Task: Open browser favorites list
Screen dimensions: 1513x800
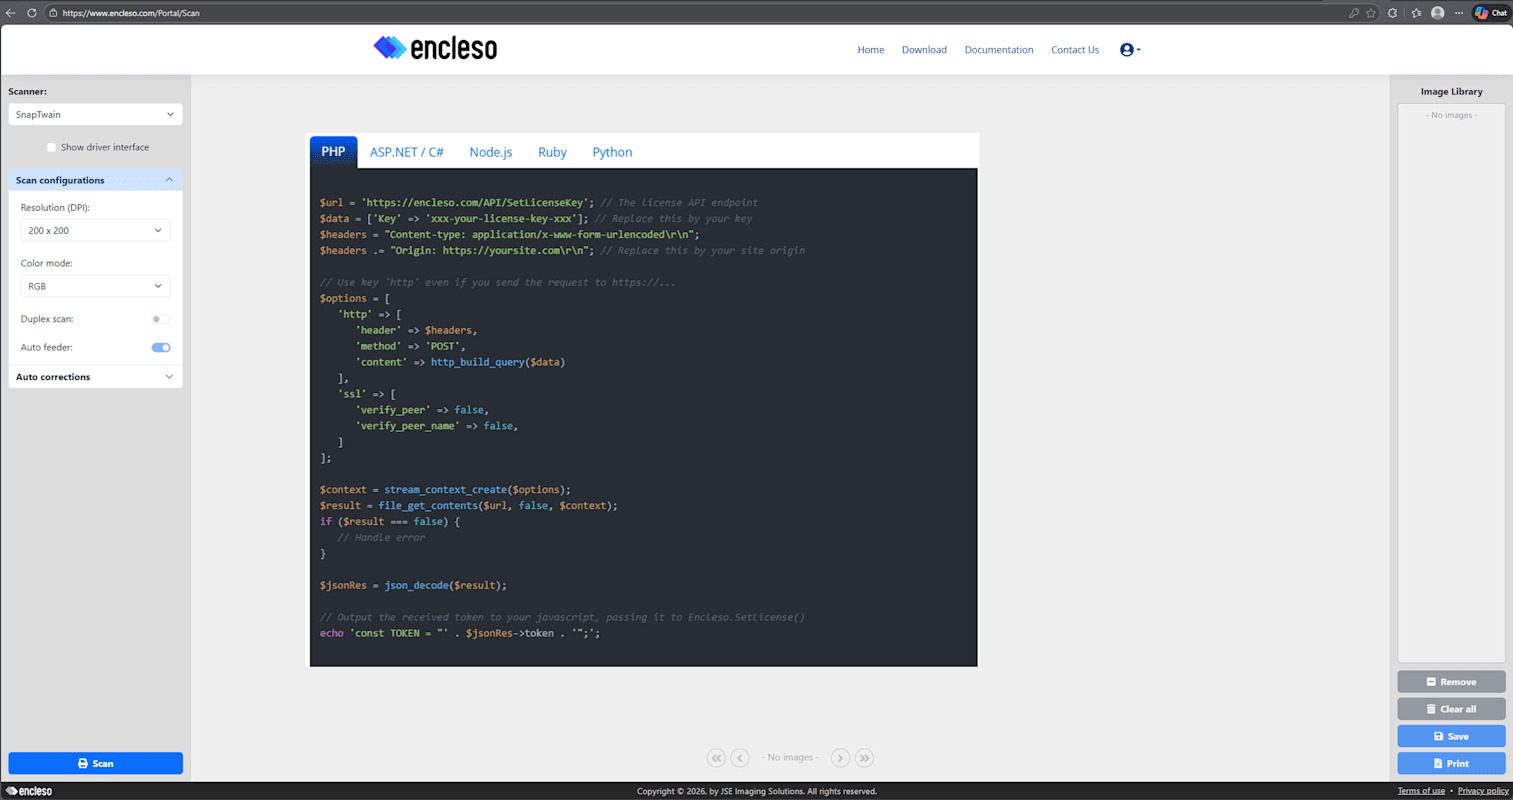Action: pos(1415,13)
